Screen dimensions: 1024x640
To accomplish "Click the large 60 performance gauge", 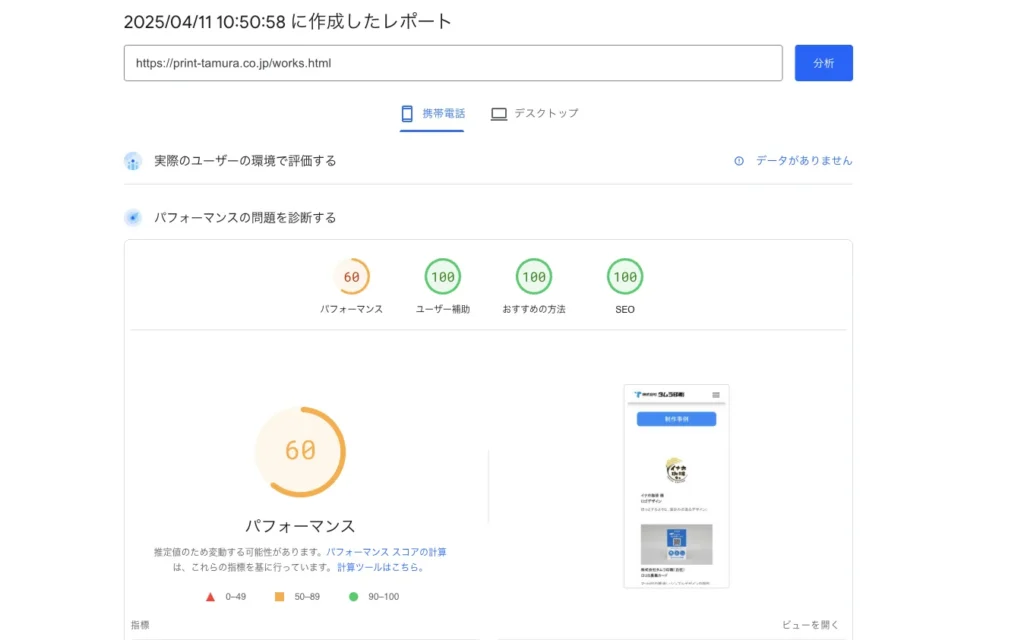I will tap(300, 451).
